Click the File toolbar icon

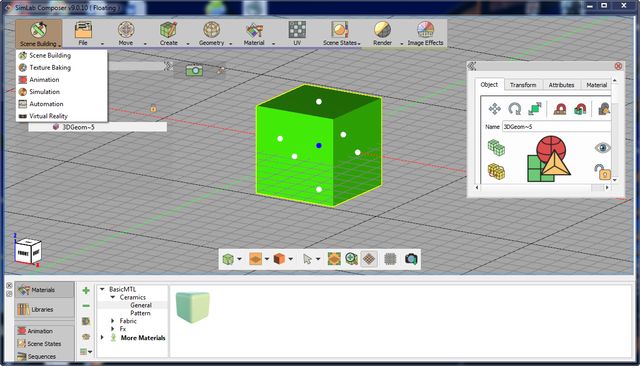83,30
